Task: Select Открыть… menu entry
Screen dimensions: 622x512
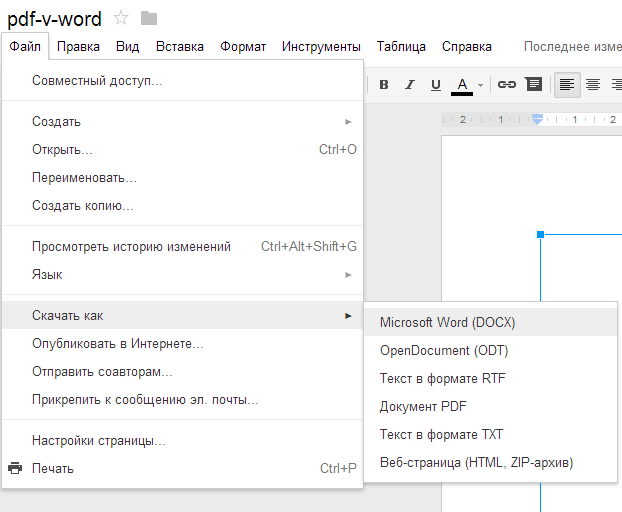Action: [182, 150]
